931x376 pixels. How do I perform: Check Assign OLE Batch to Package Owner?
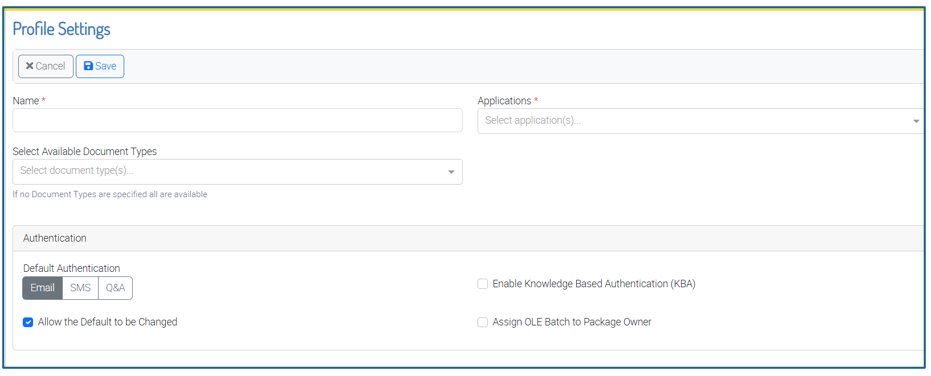pyautogui.click(x=483, y=322)
